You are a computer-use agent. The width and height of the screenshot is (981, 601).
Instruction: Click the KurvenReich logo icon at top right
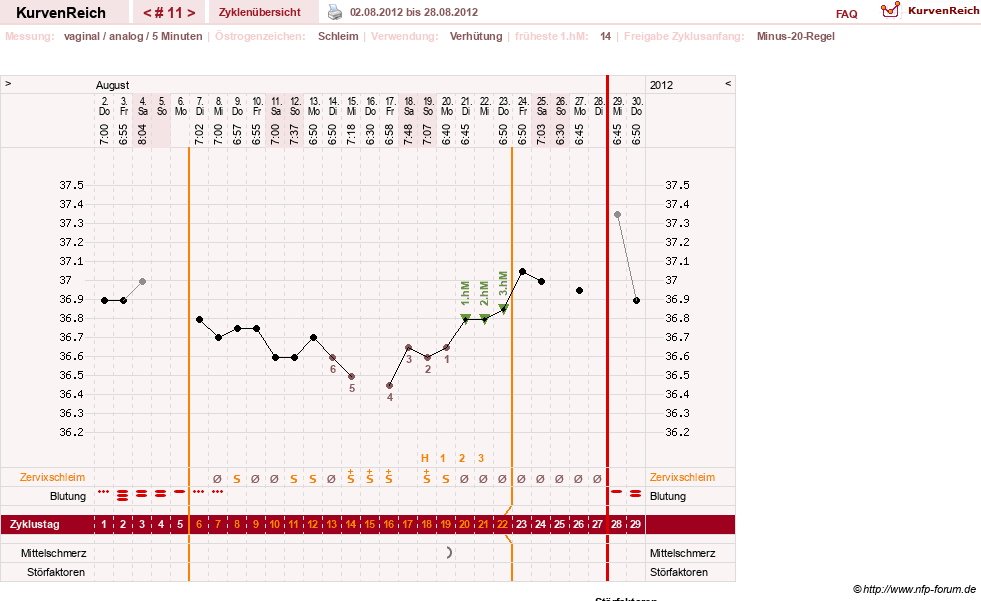click(890, 10)
